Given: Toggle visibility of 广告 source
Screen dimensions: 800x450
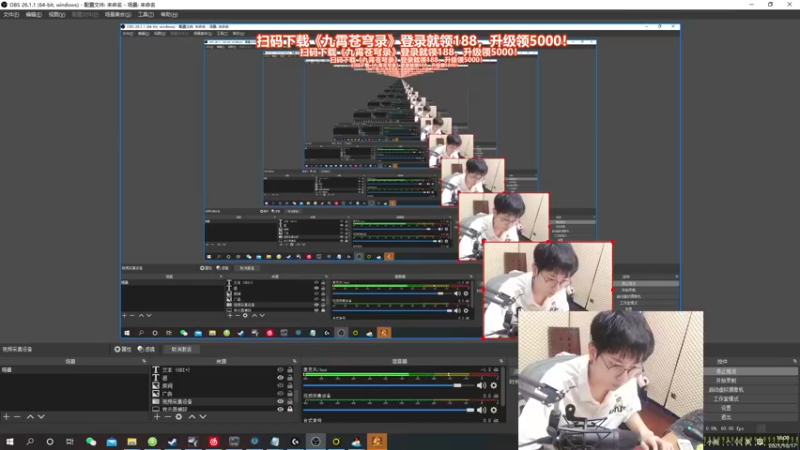Looking at the screenshot, I should pyautogui.click(x=280, y=393).
